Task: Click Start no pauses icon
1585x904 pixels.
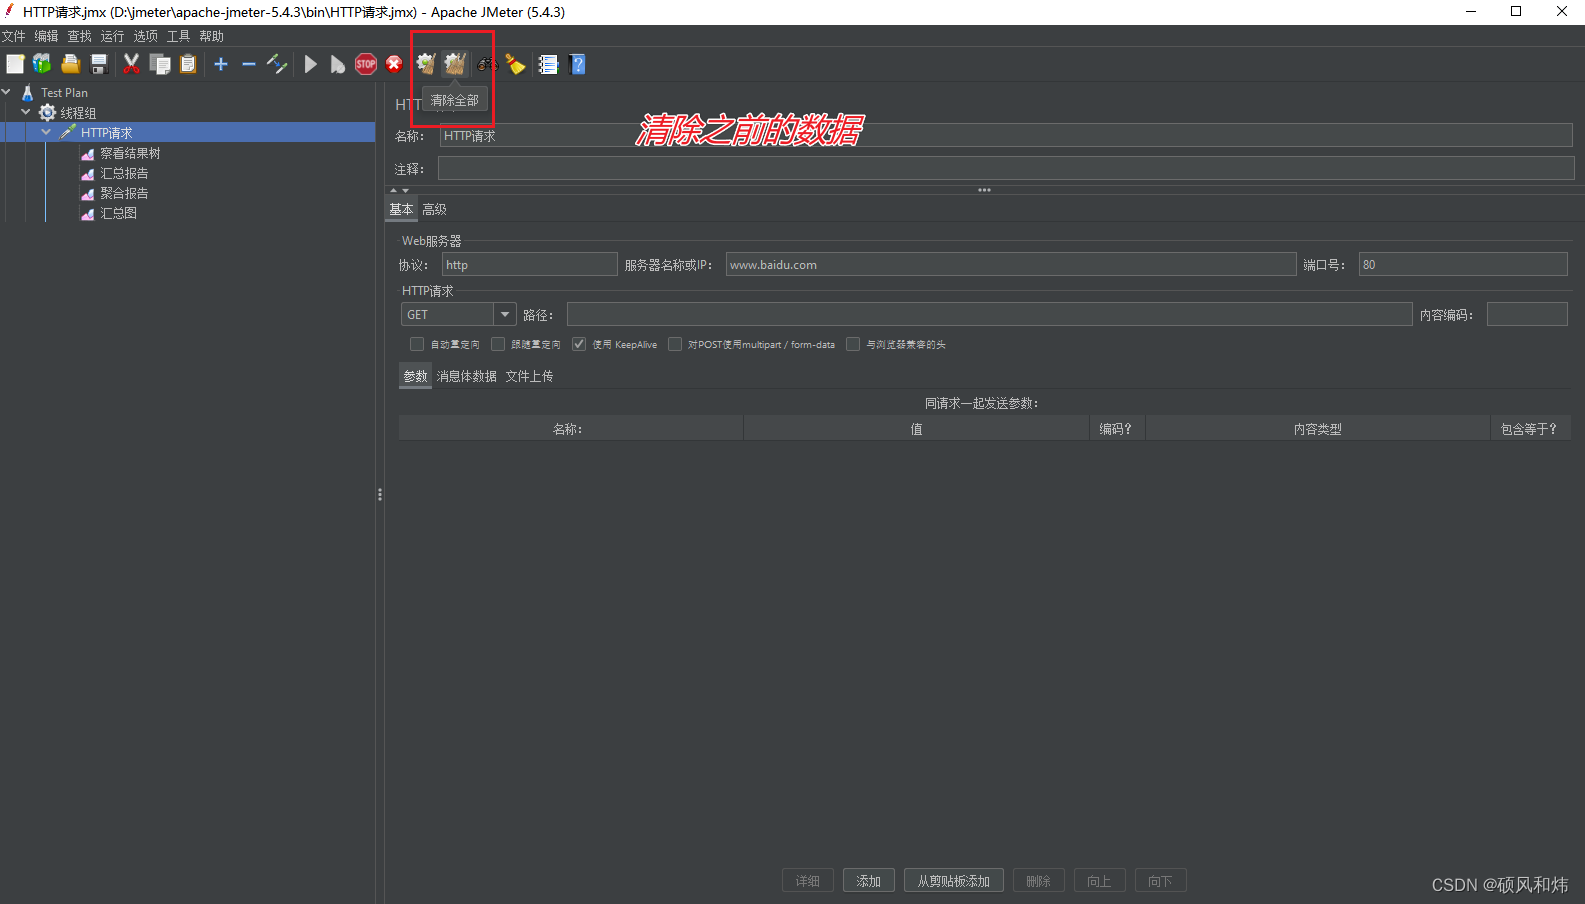Action: click(x=338, y=64)
